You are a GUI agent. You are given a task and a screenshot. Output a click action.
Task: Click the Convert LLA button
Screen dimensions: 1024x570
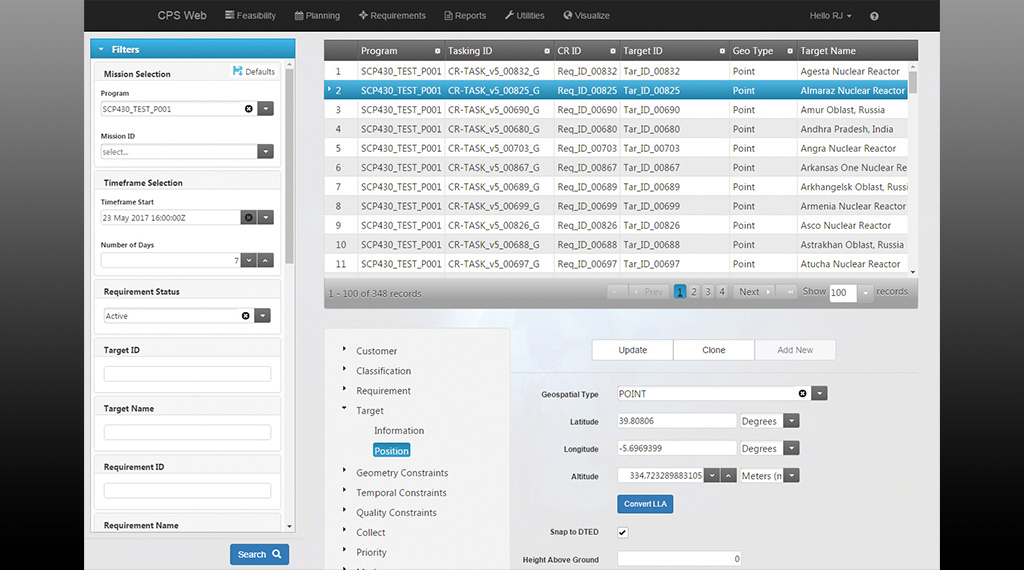645,504
